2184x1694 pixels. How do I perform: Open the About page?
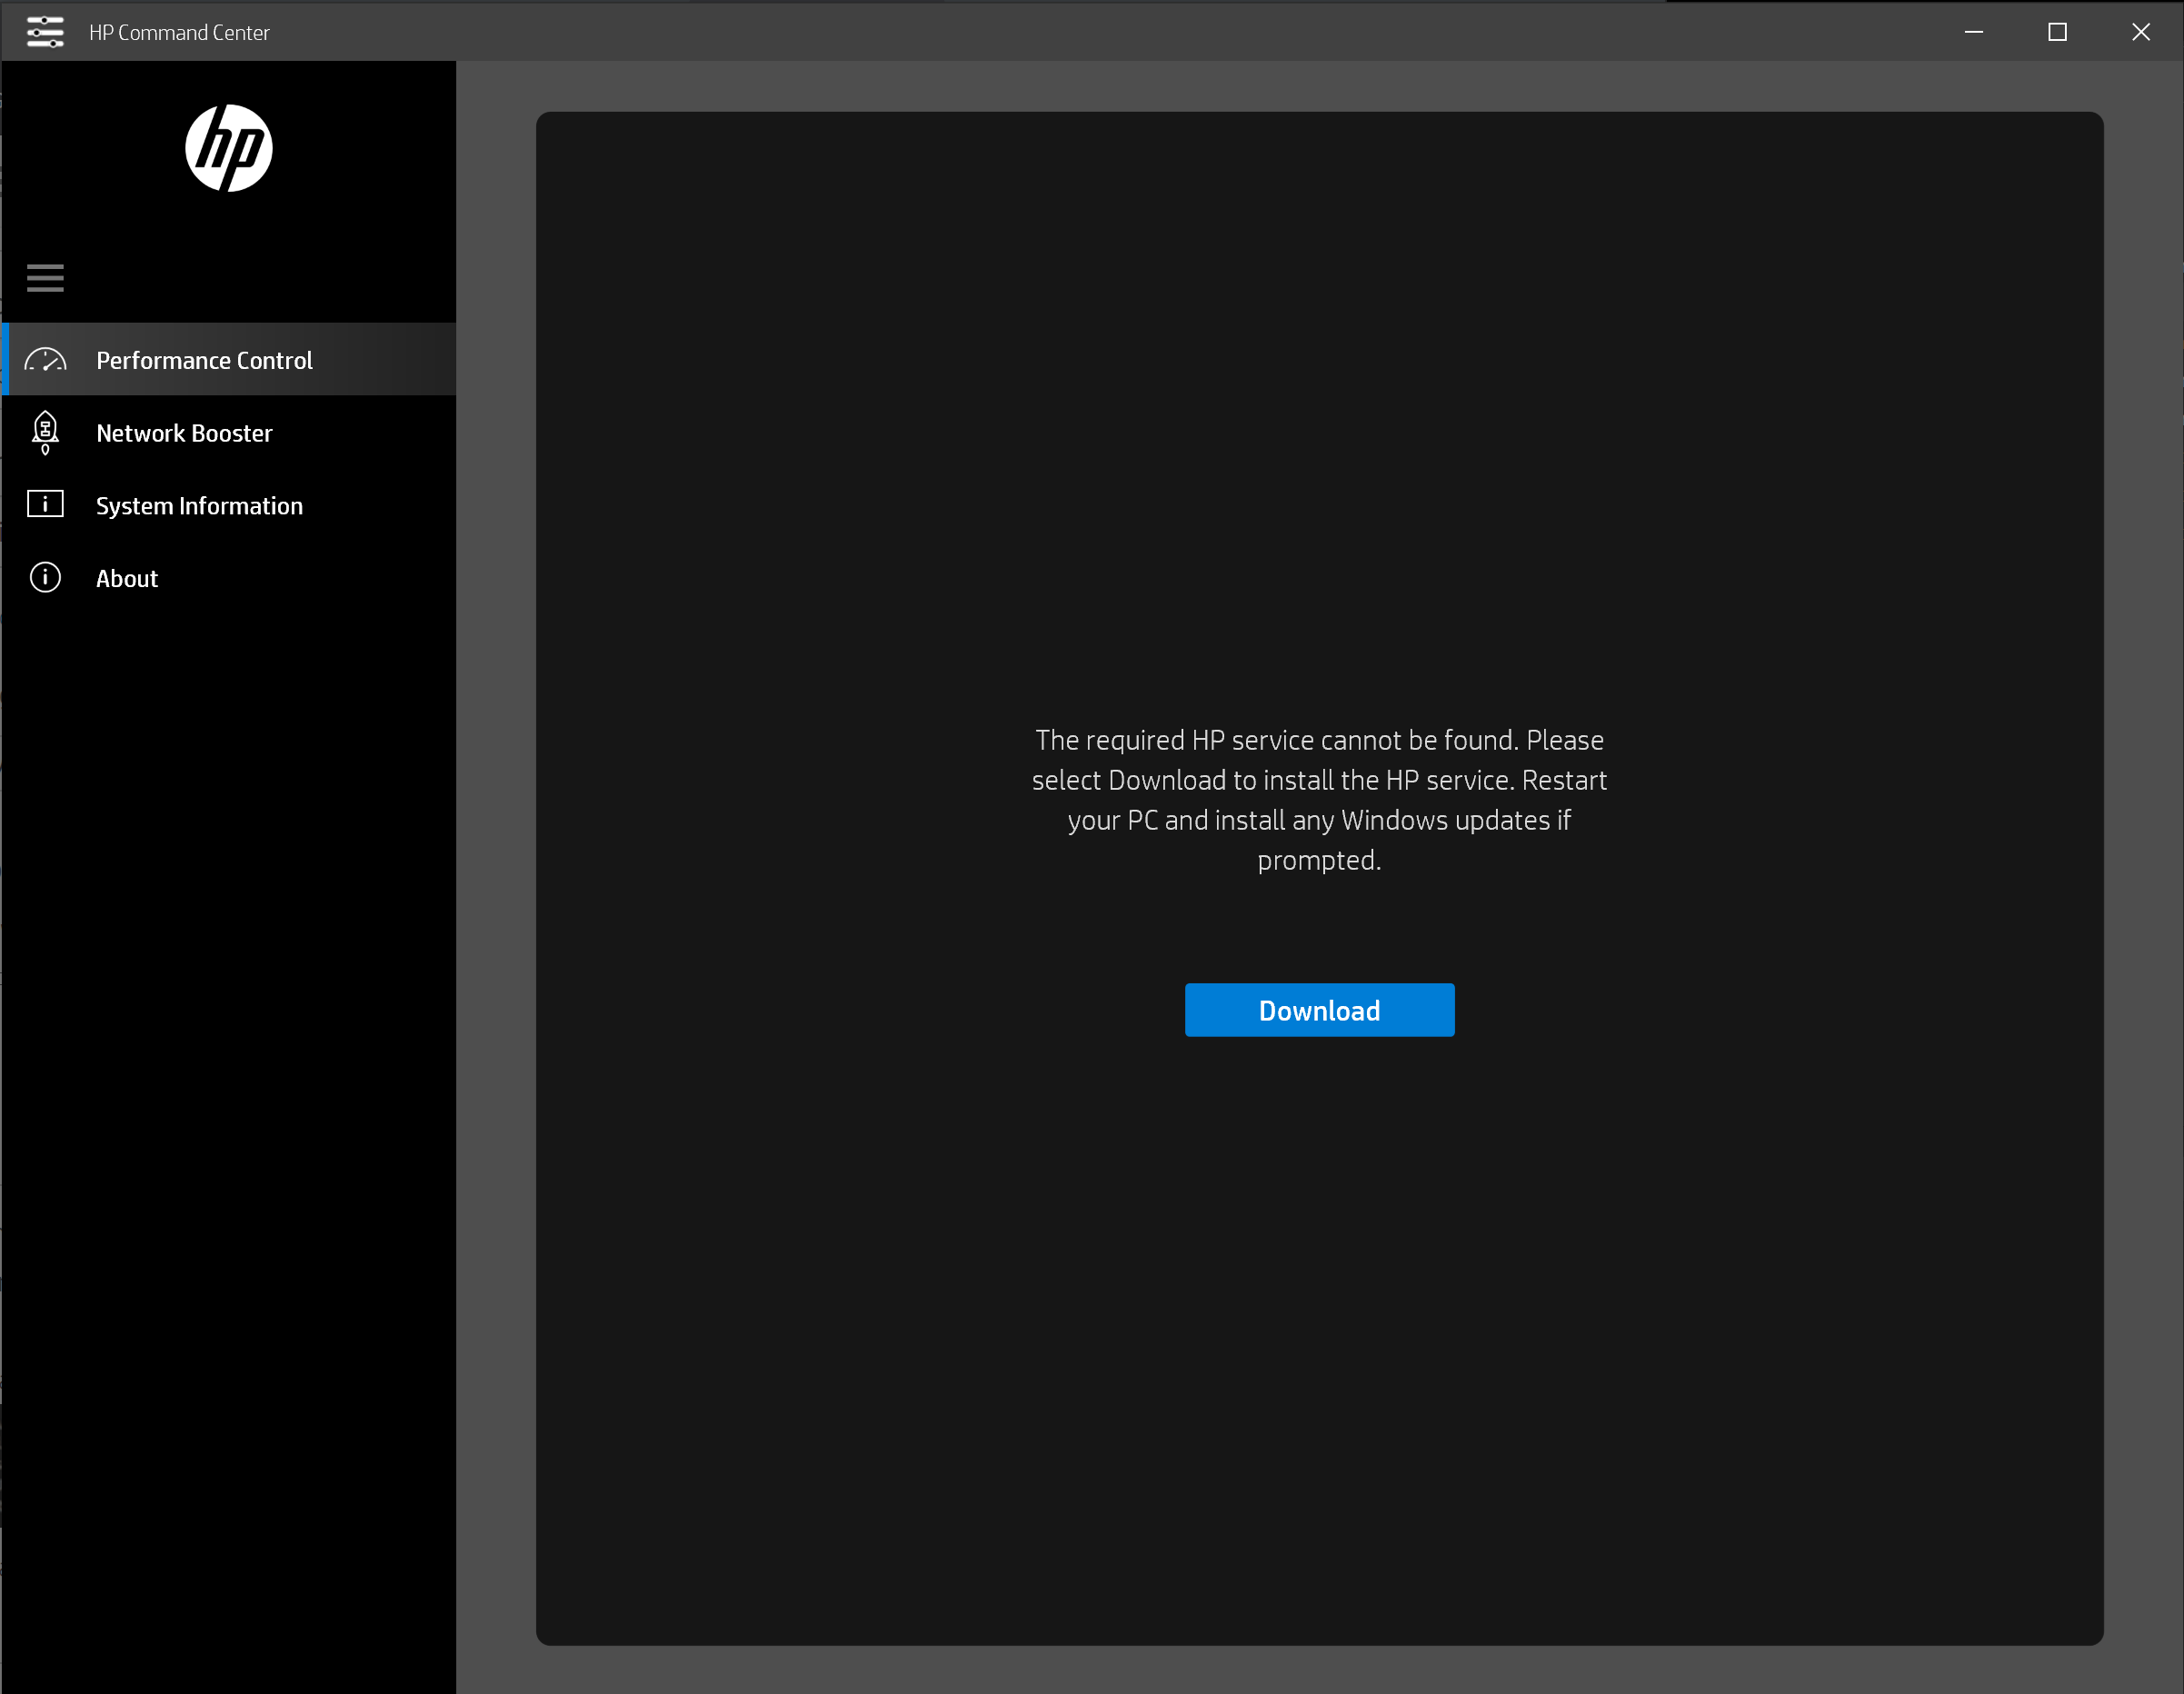point(127,577)
